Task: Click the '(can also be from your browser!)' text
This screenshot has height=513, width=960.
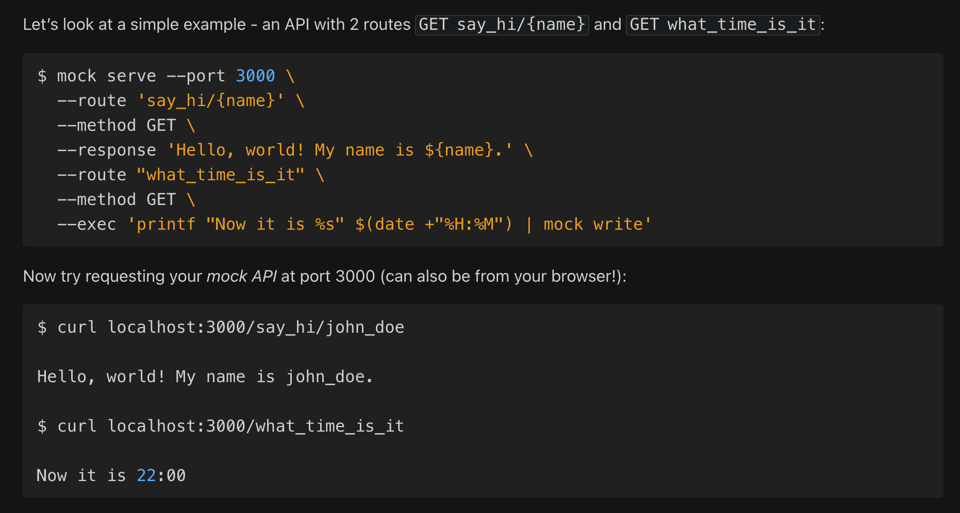Action: click(x=503, y=276)
